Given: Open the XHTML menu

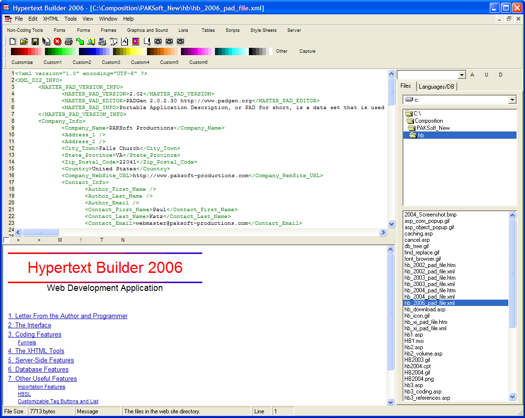Looking at the screenshot, I should (x=51, y=19).
